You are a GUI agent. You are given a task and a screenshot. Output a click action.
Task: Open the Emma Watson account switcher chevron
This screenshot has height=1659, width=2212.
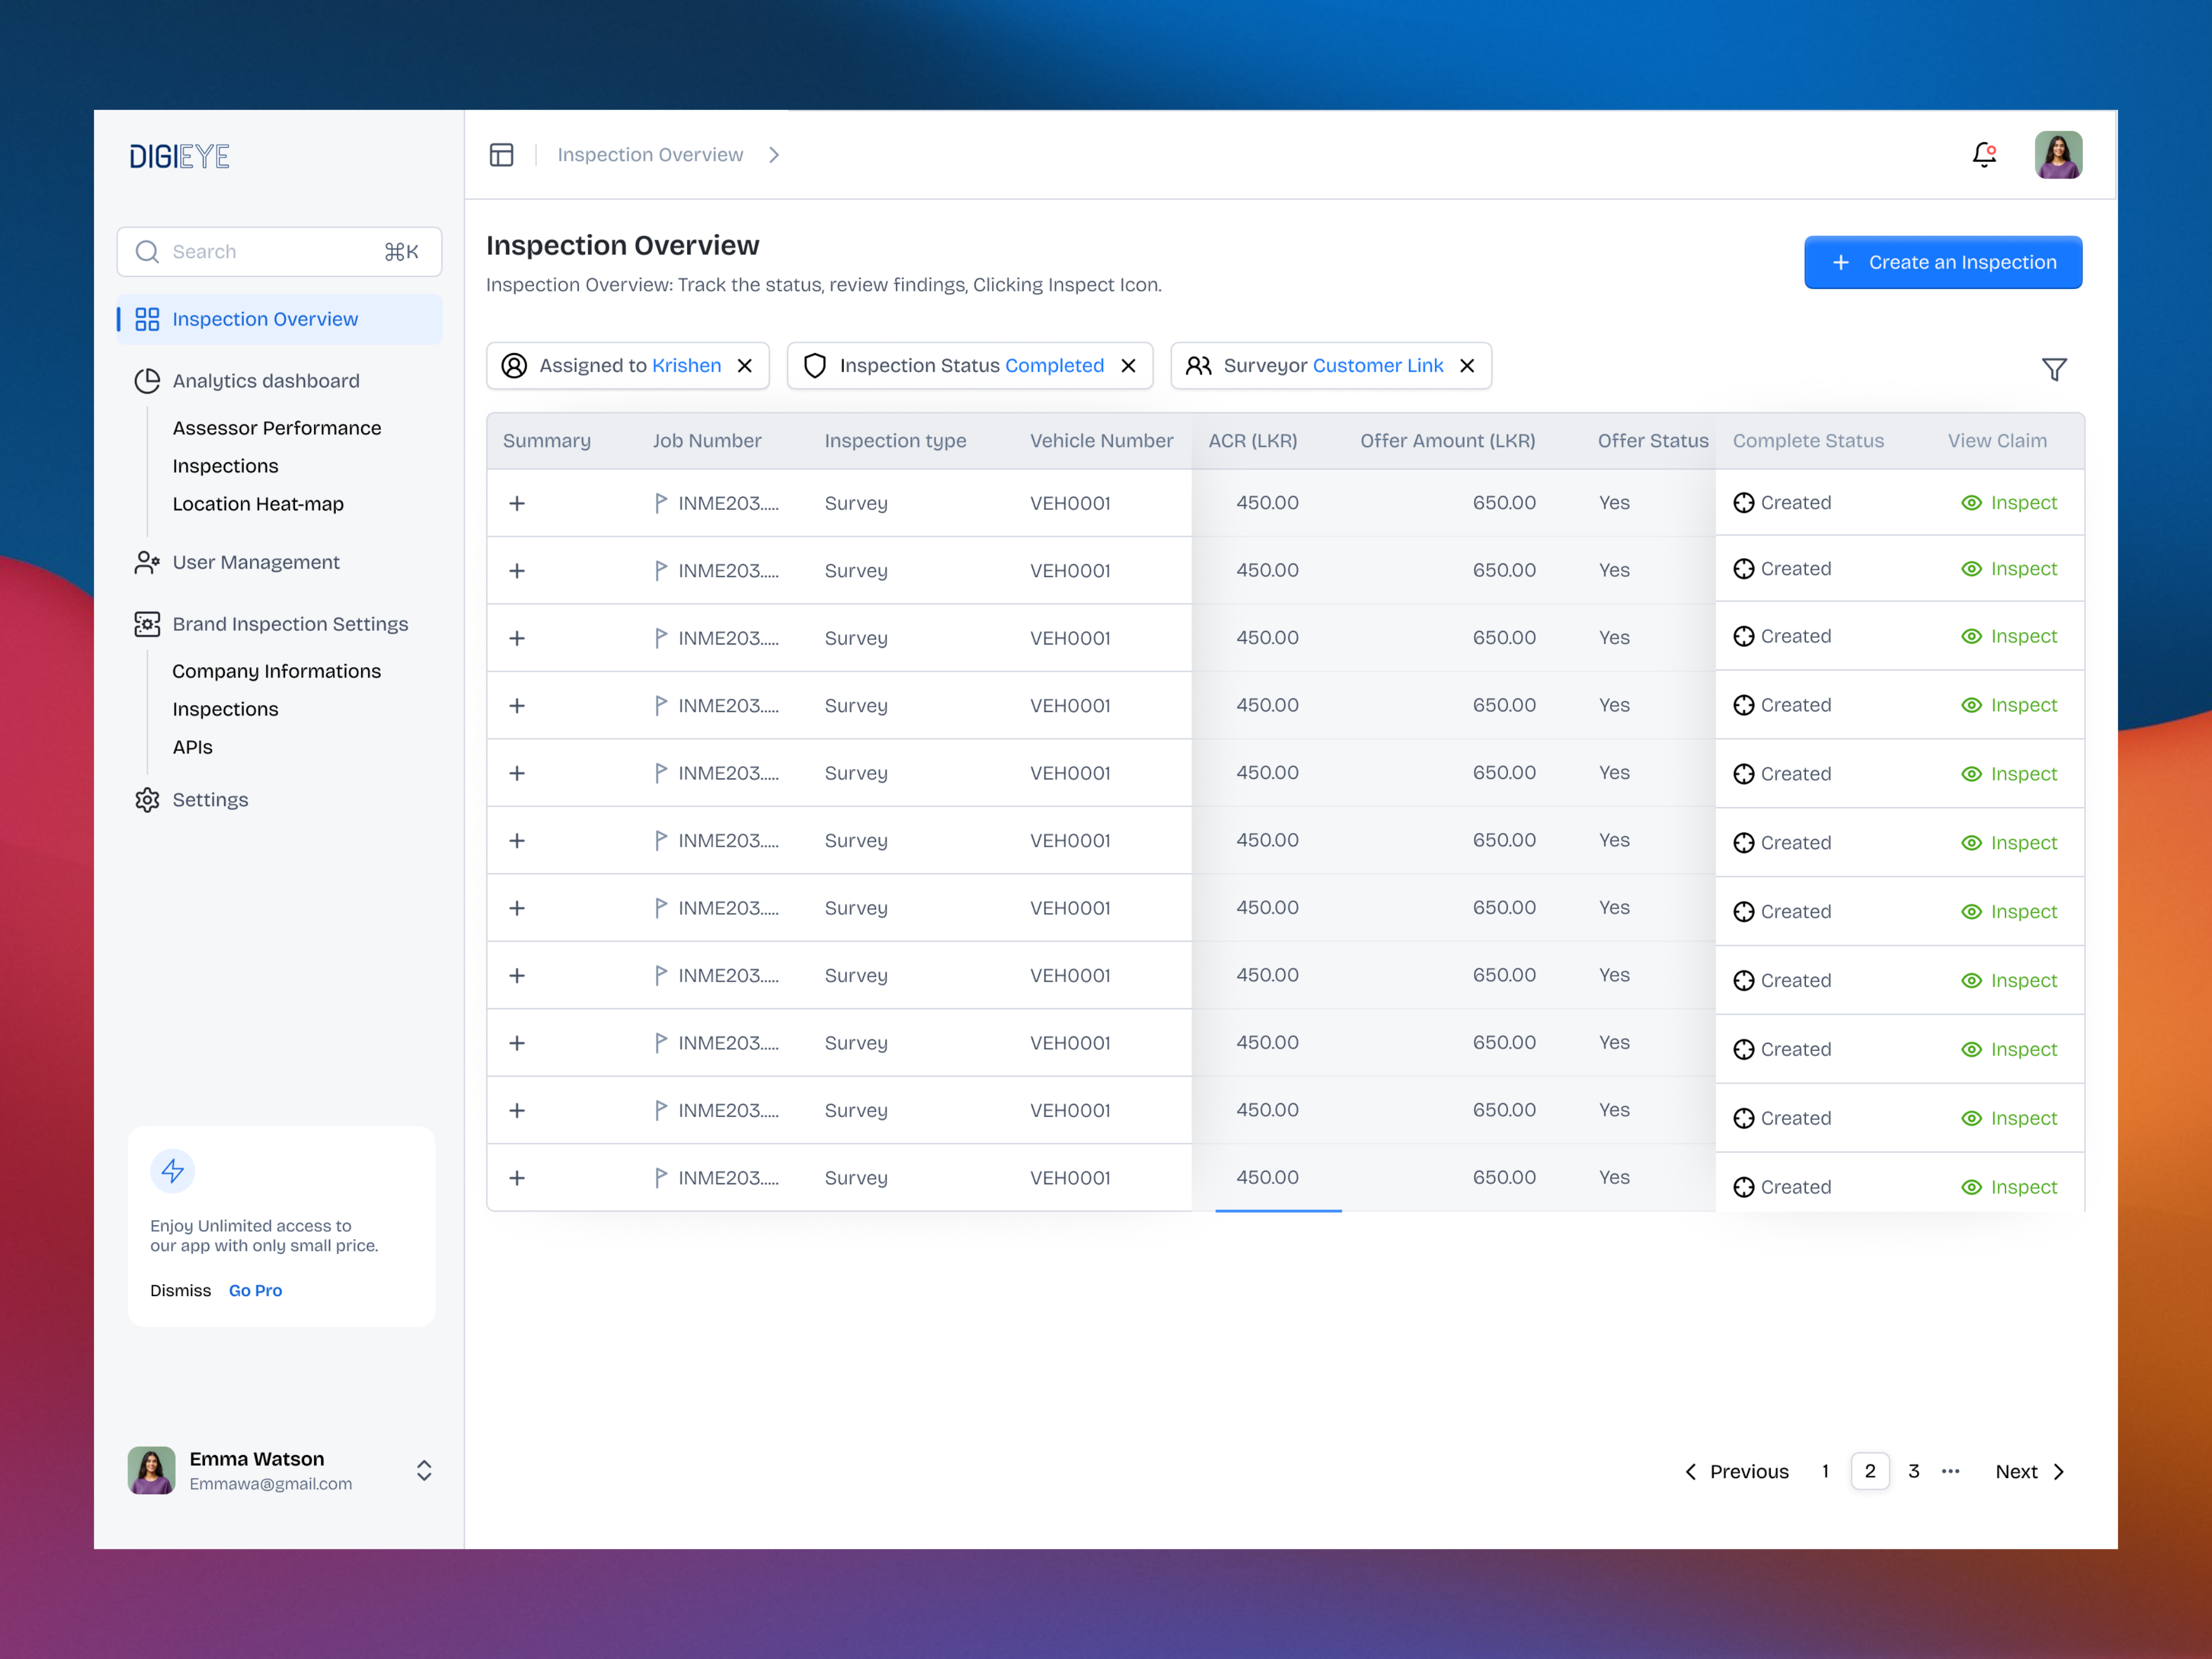coord(424,1470)
